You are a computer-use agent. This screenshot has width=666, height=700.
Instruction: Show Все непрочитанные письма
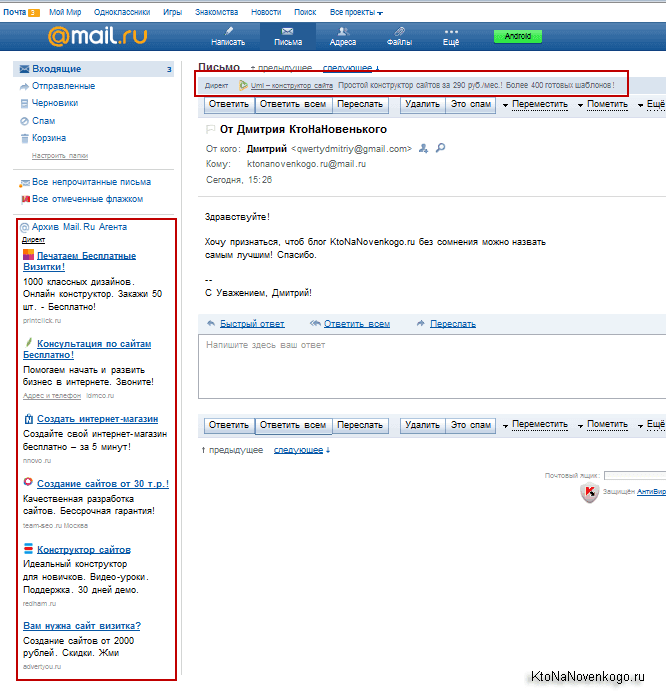[x=91, y=182]
